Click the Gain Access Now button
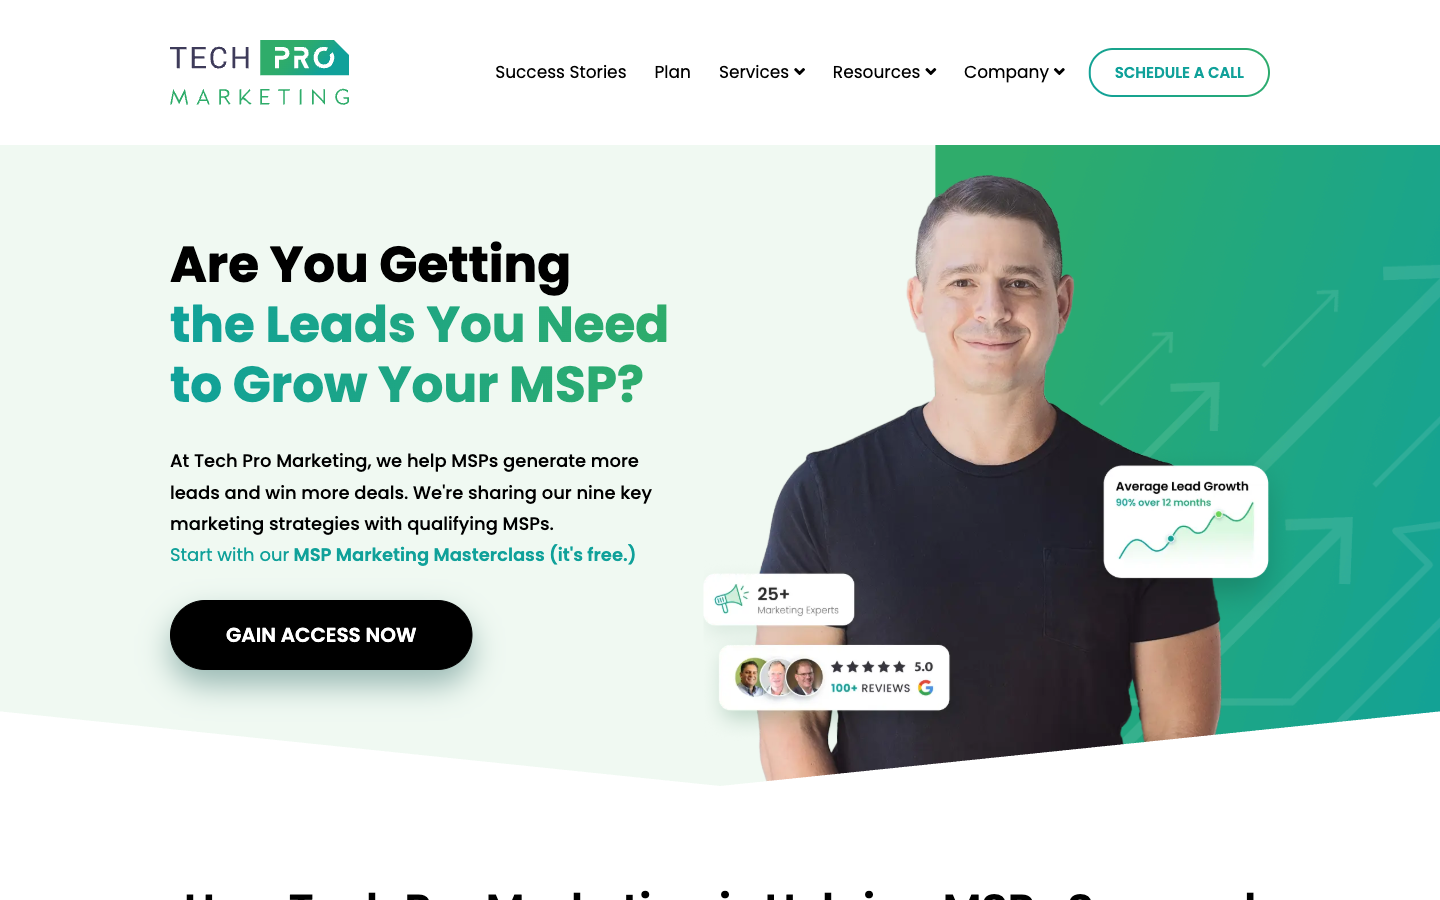This screenshot has width=1440, height=900. click(321, 635)
